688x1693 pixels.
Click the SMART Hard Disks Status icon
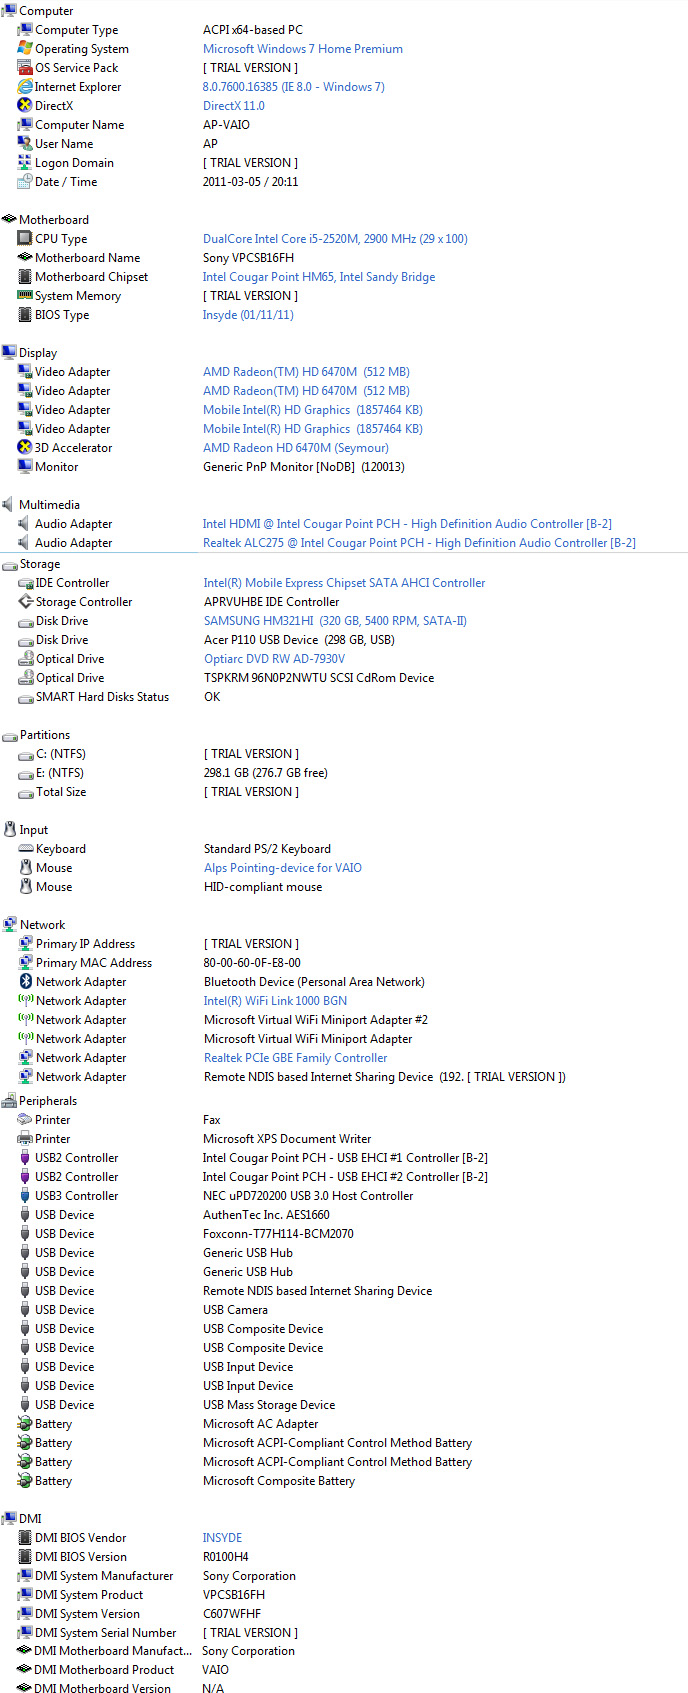pyautogui.click(x=26, y=697)
